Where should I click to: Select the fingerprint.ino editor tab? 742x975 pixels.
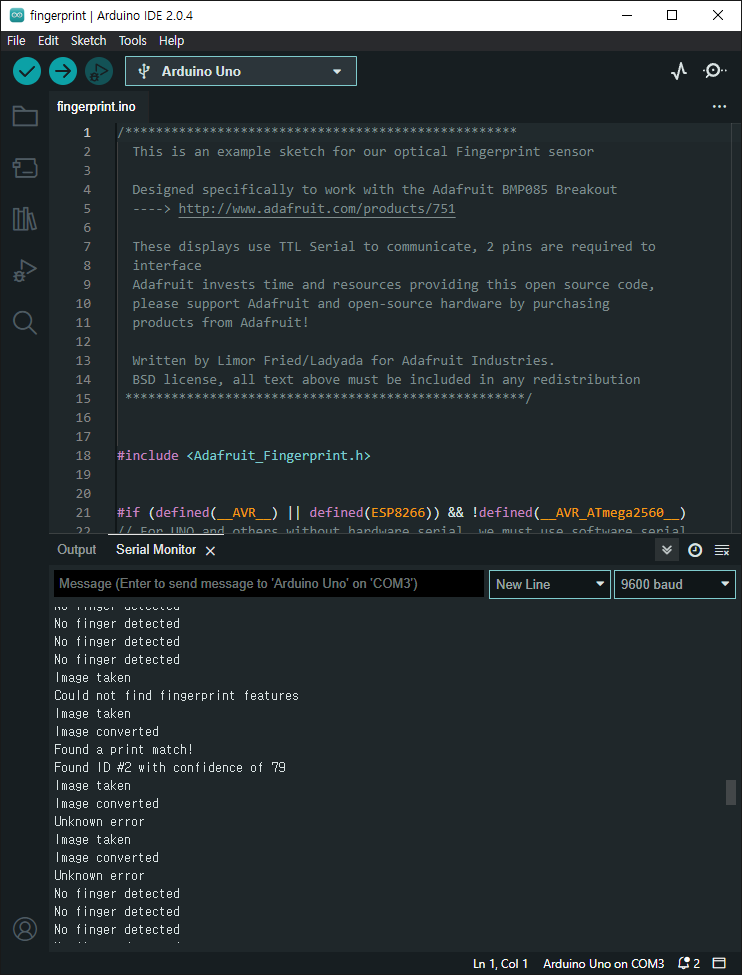click(x=96, y=107)
